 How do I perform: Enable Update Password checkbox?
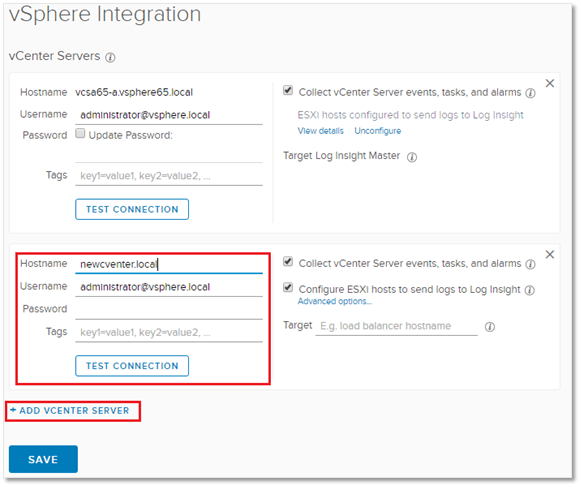coord(80,133)
